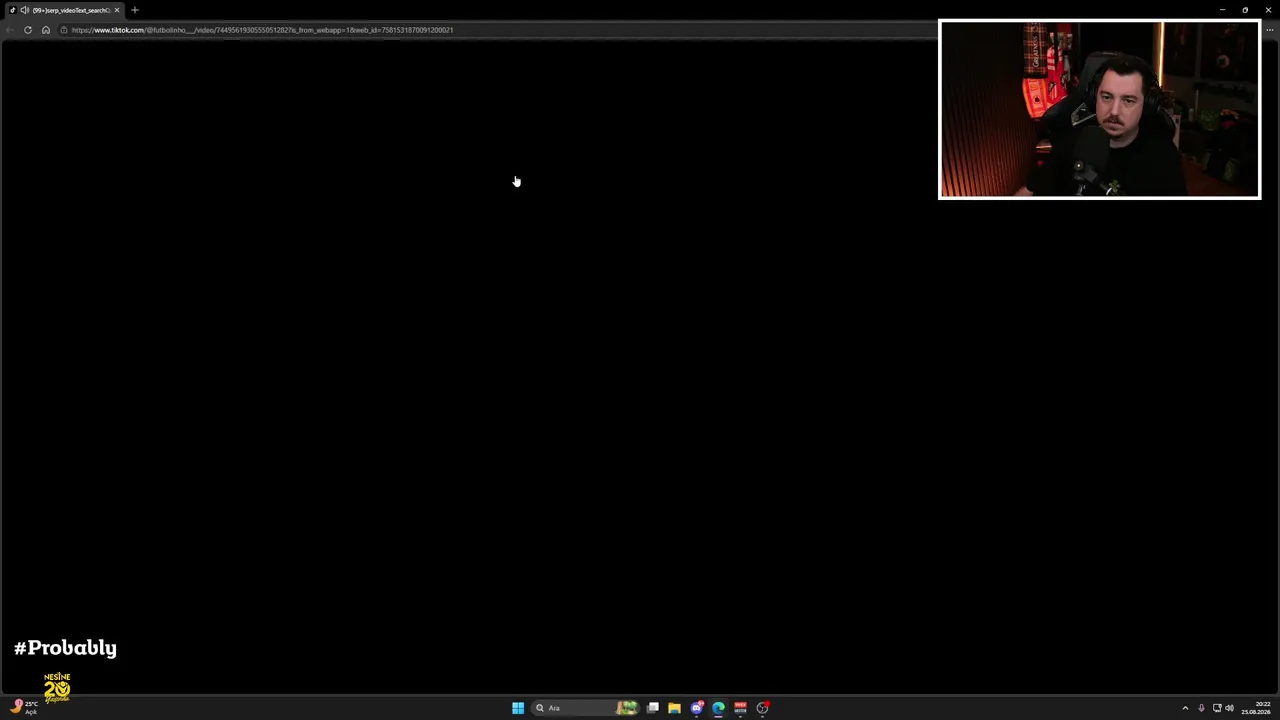Image resolution: width=1280 pixels, height=720 pixels.
Task: Open a new browser tab
Action: [135, 10]
